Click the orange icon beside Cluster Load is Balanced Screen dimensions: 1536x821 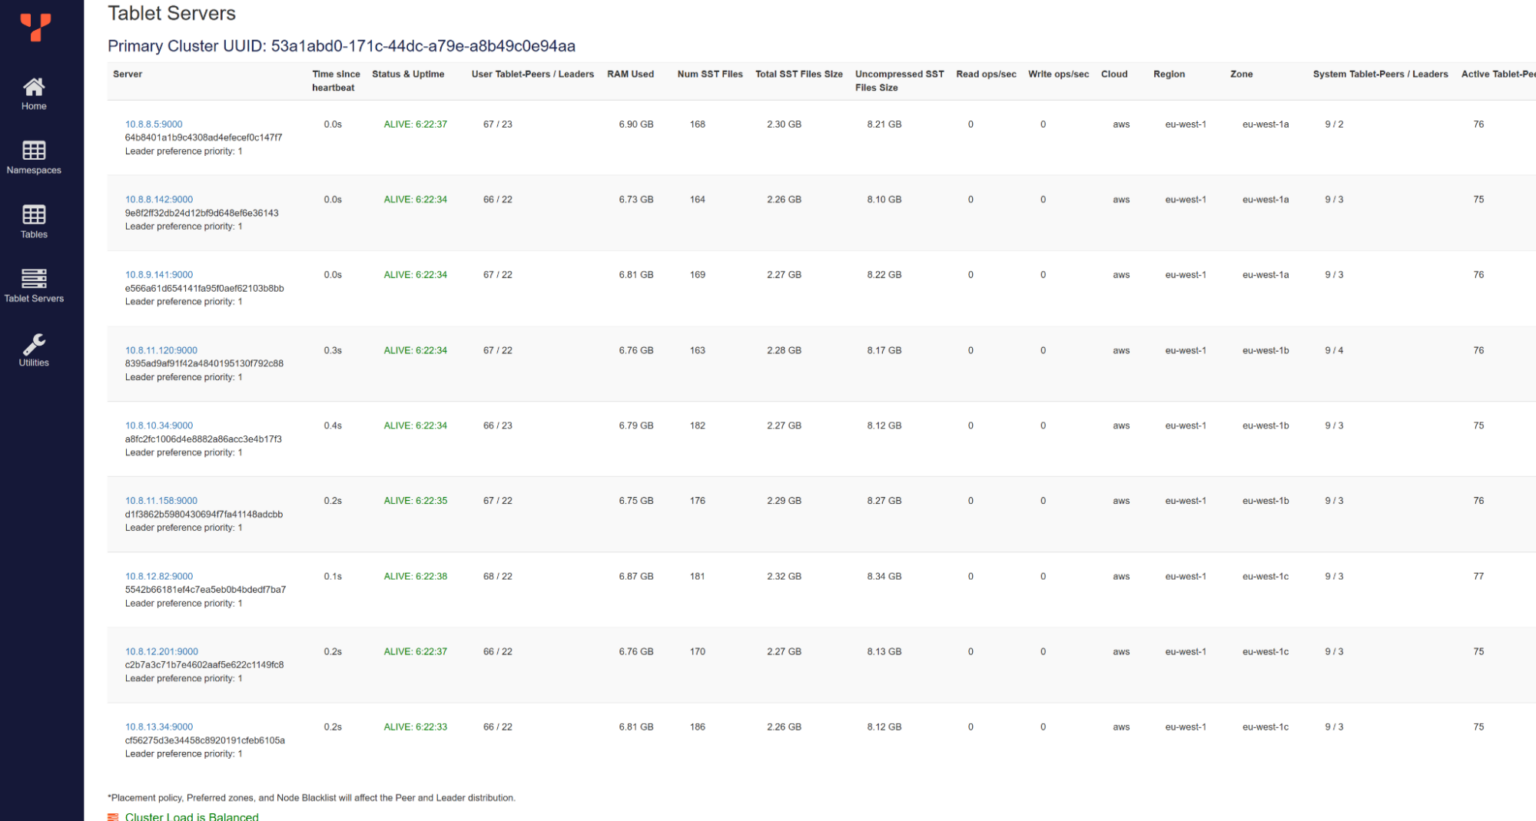(111, 816)
